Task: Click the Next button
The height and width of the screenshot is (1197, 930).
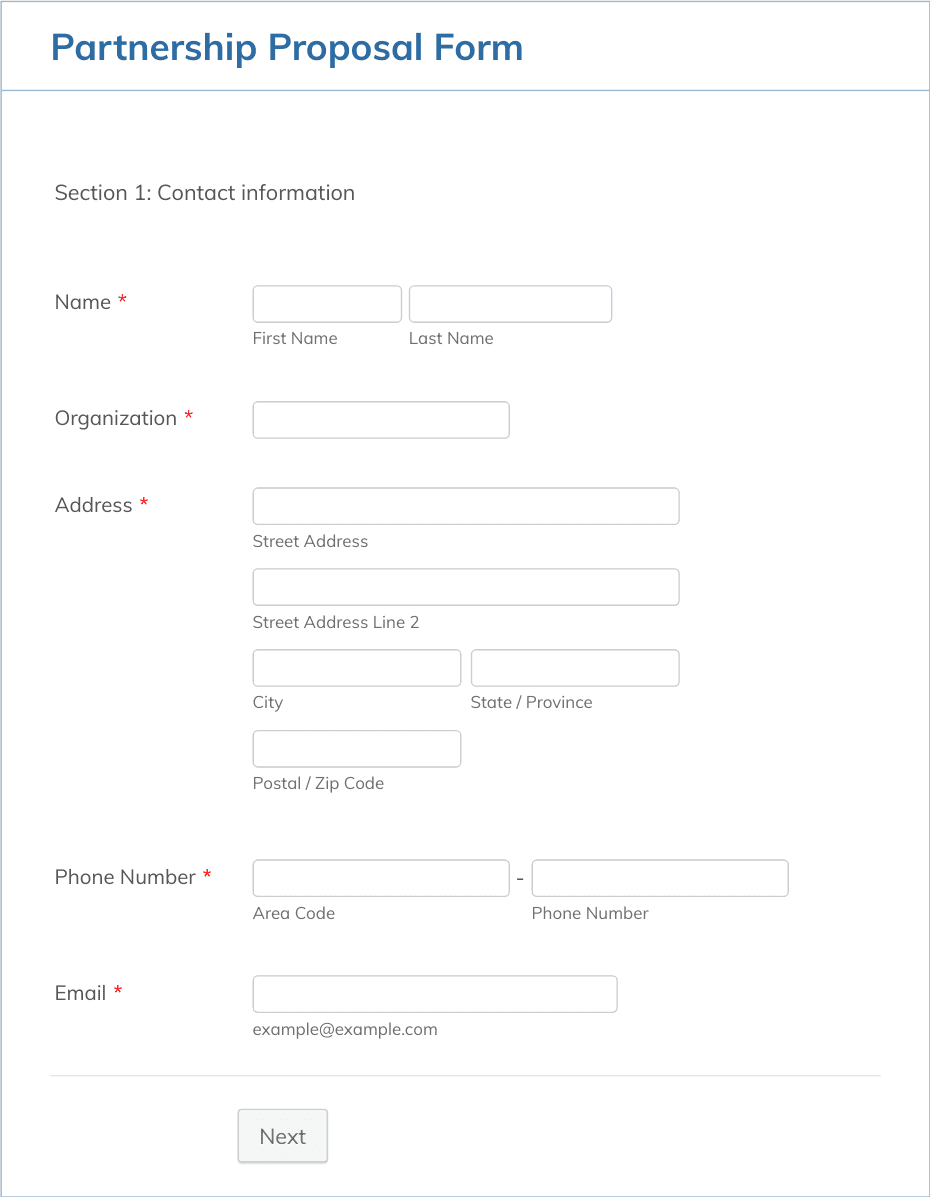Action: point(283,1136)
